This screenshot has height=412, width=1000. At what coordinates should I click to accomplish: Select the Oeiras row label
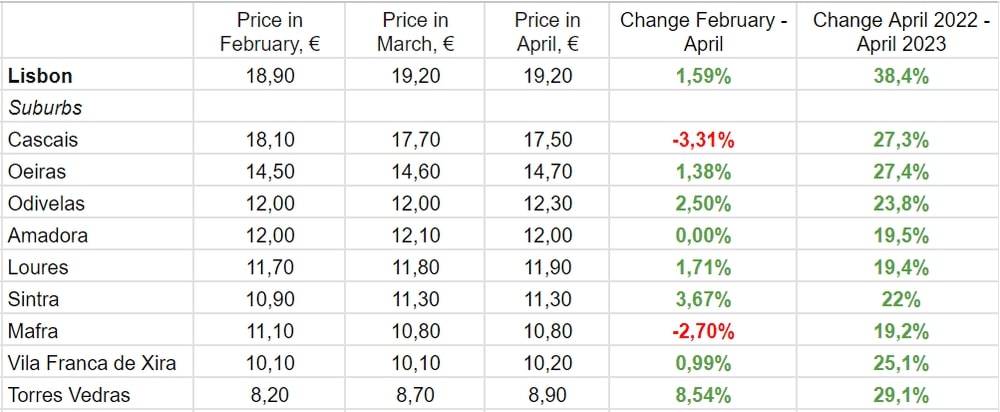point(37,172)
